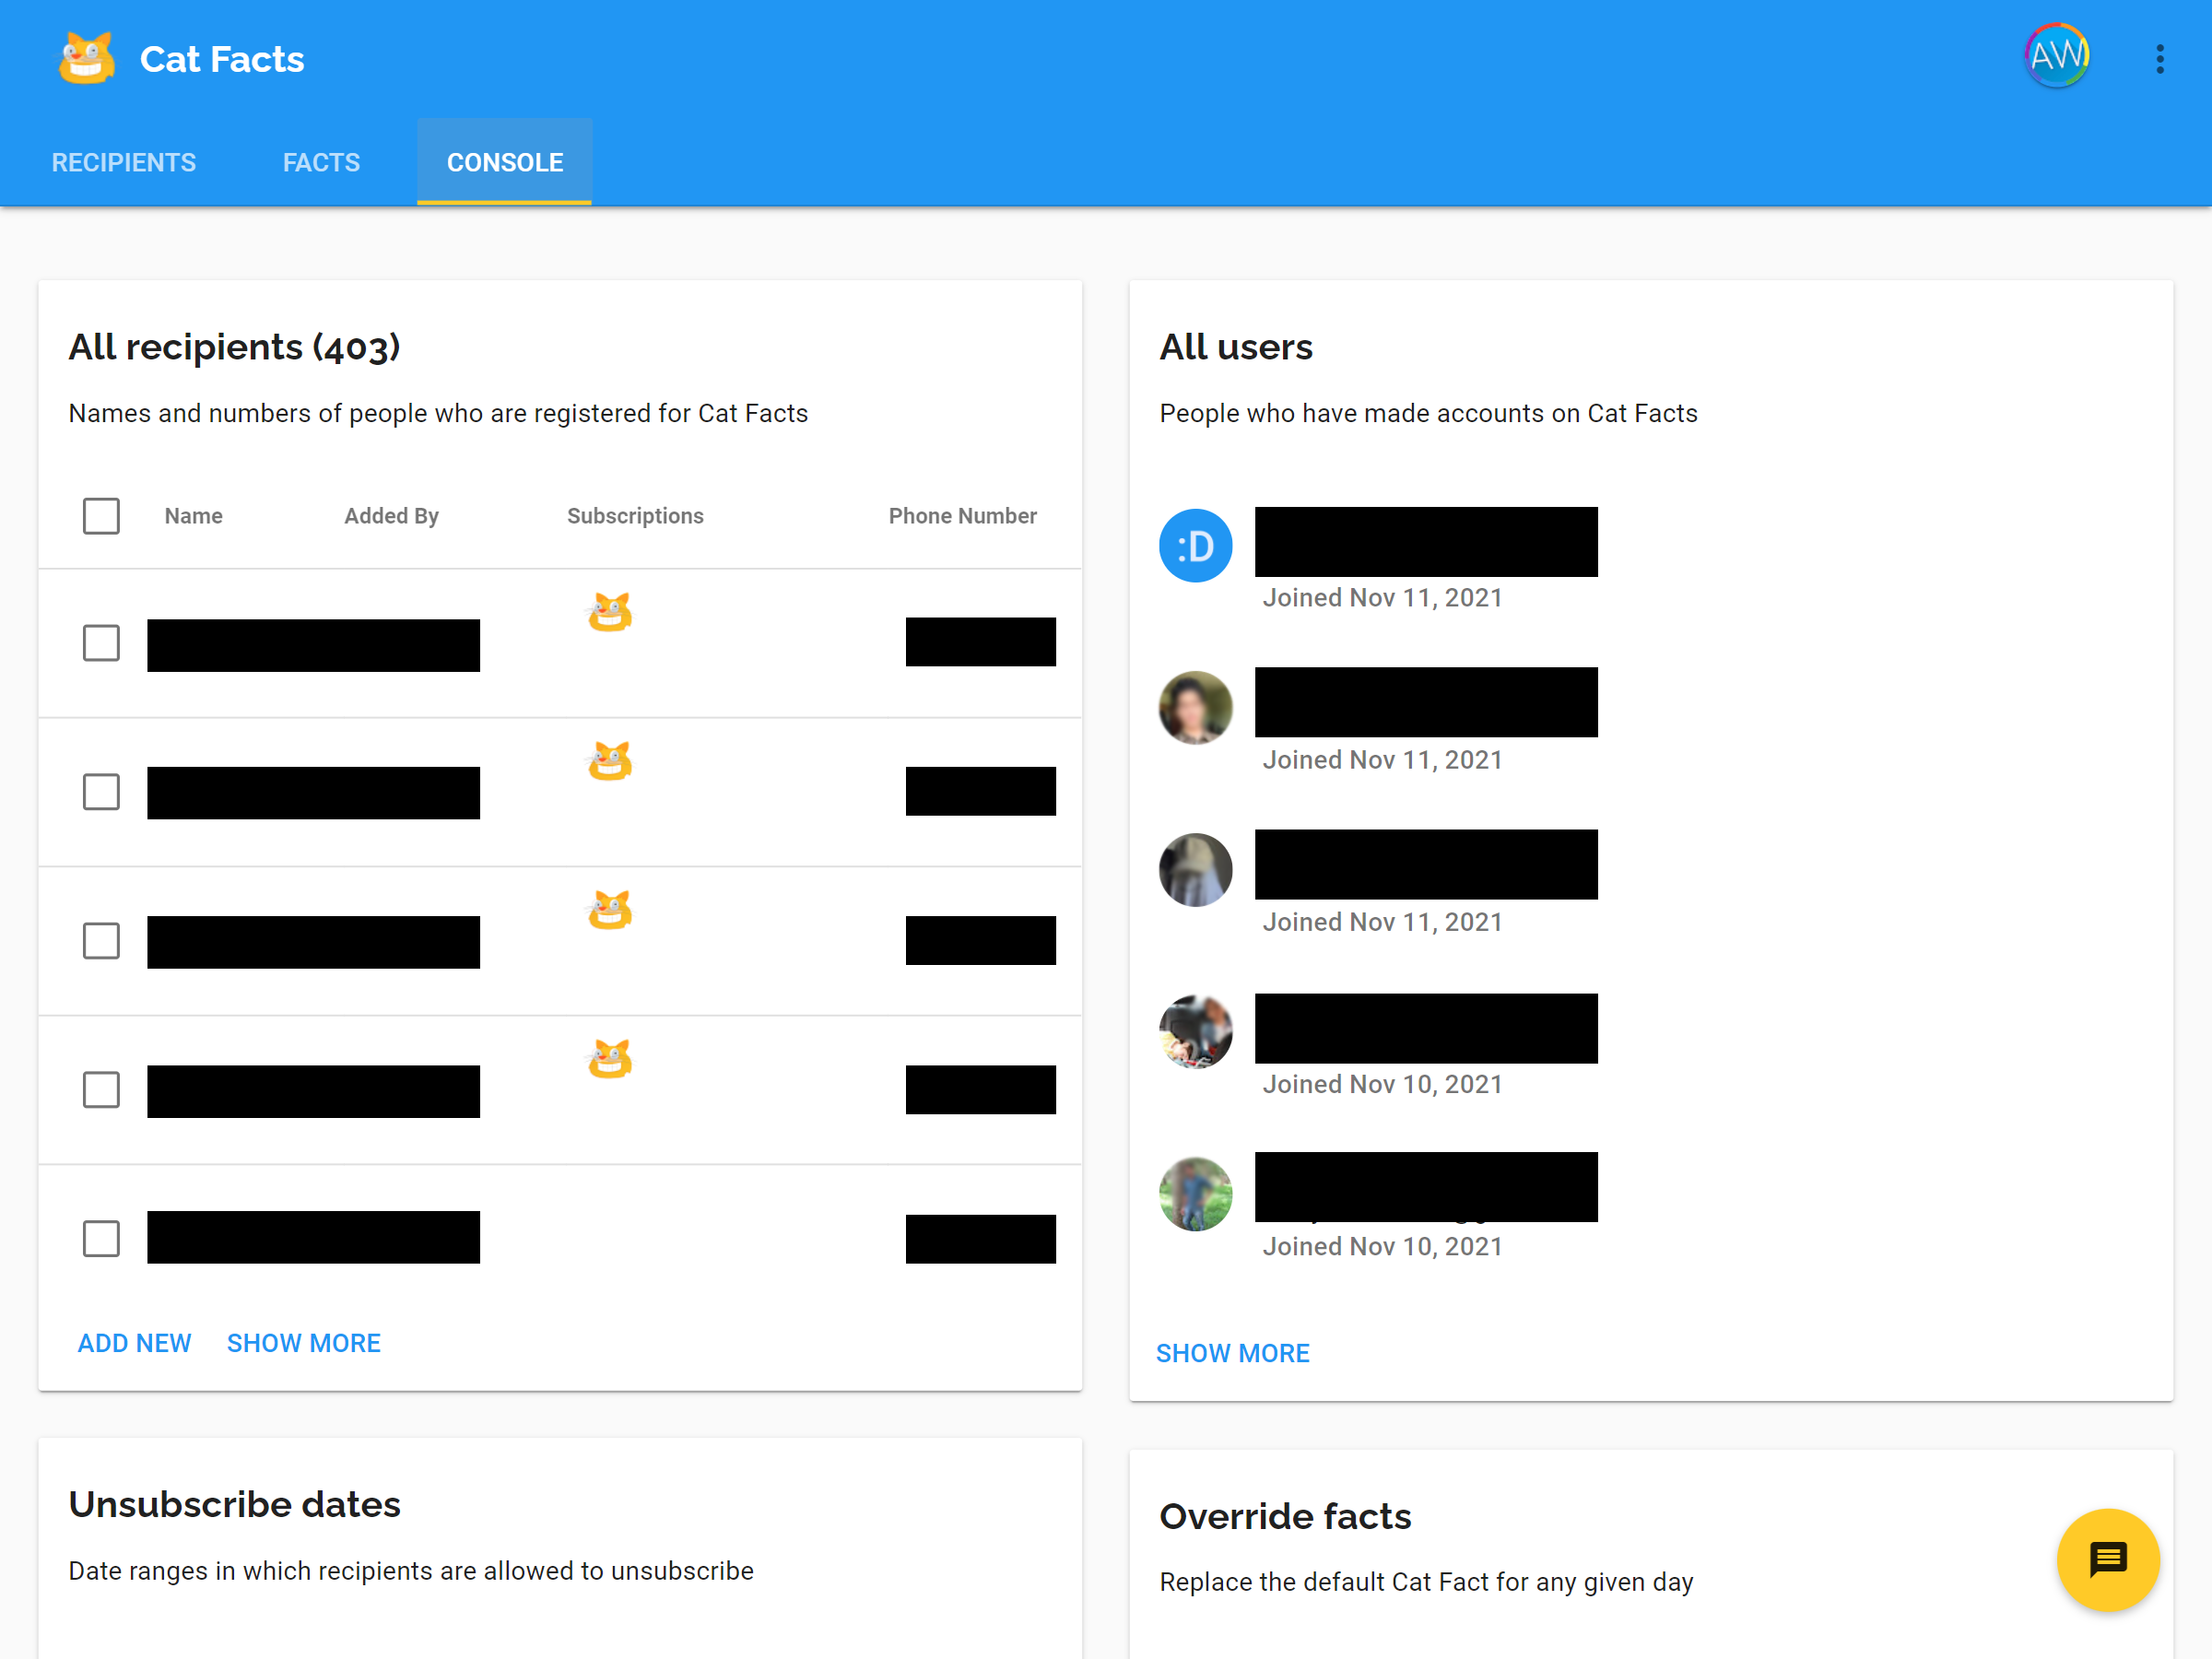Click the second recipient's cat subscription icon
The width and height of the screenshot is (2212, 1659).
tap(609, 761)
